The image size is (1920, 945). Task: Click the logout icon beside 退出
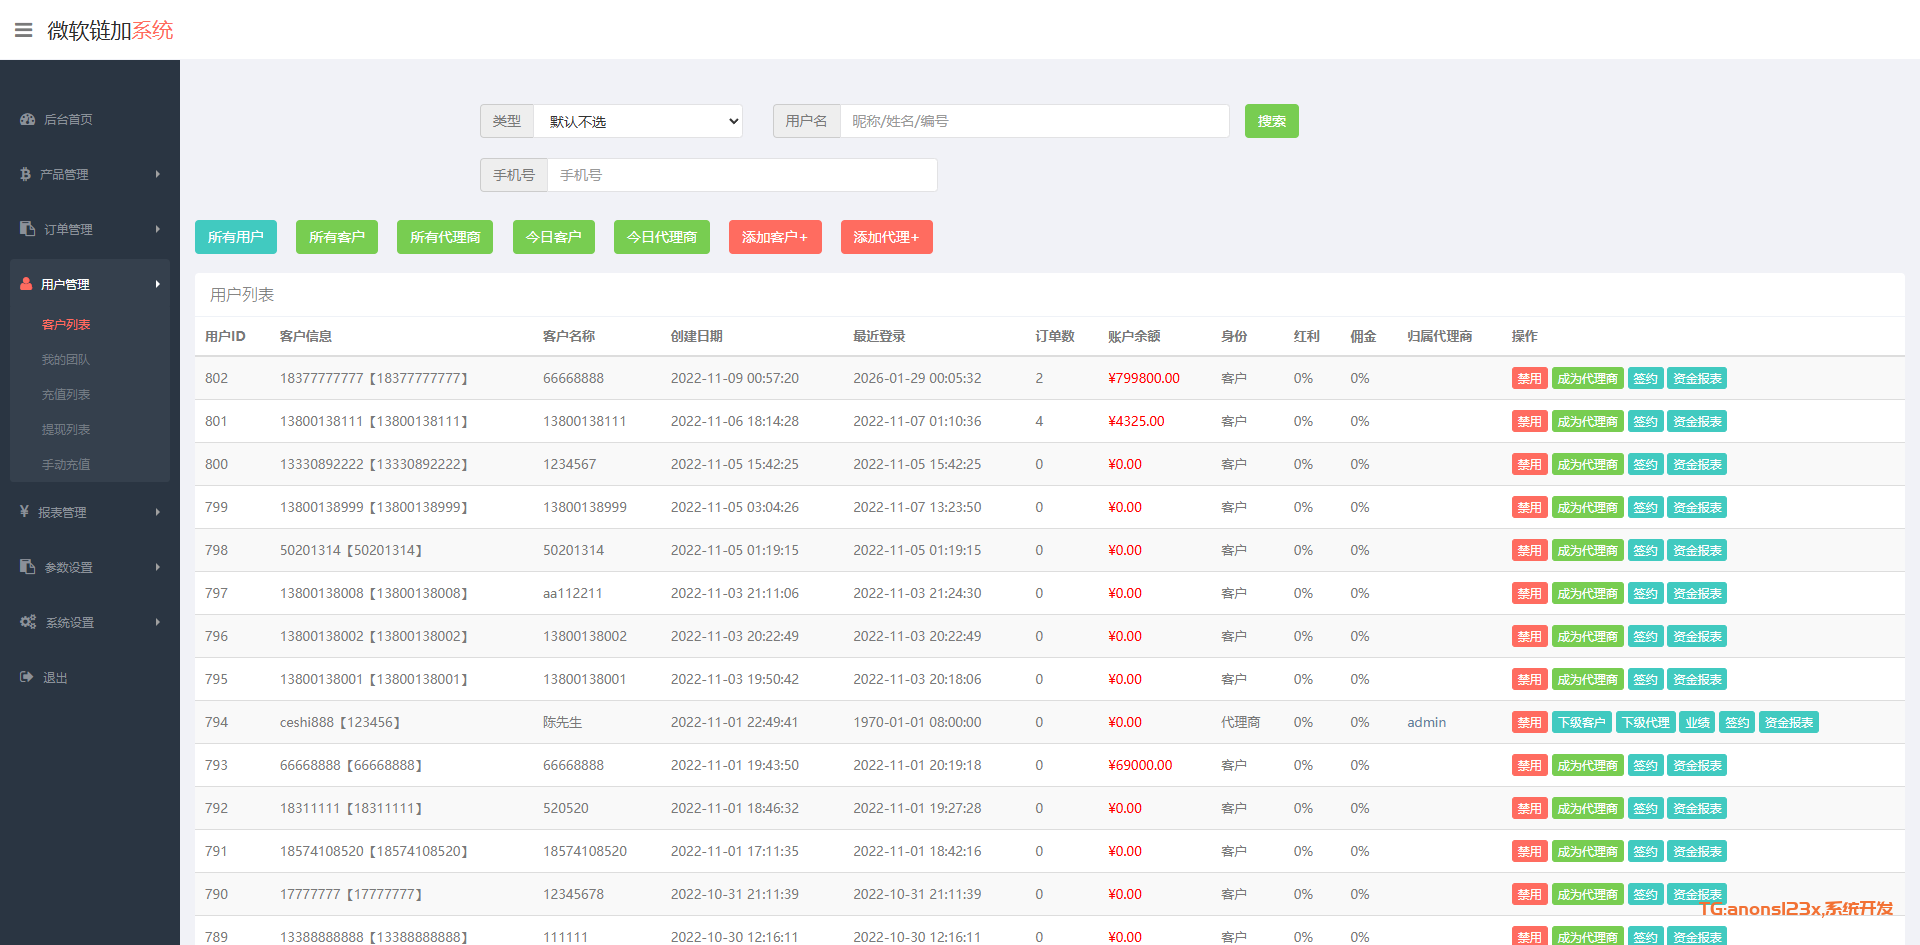26,677
